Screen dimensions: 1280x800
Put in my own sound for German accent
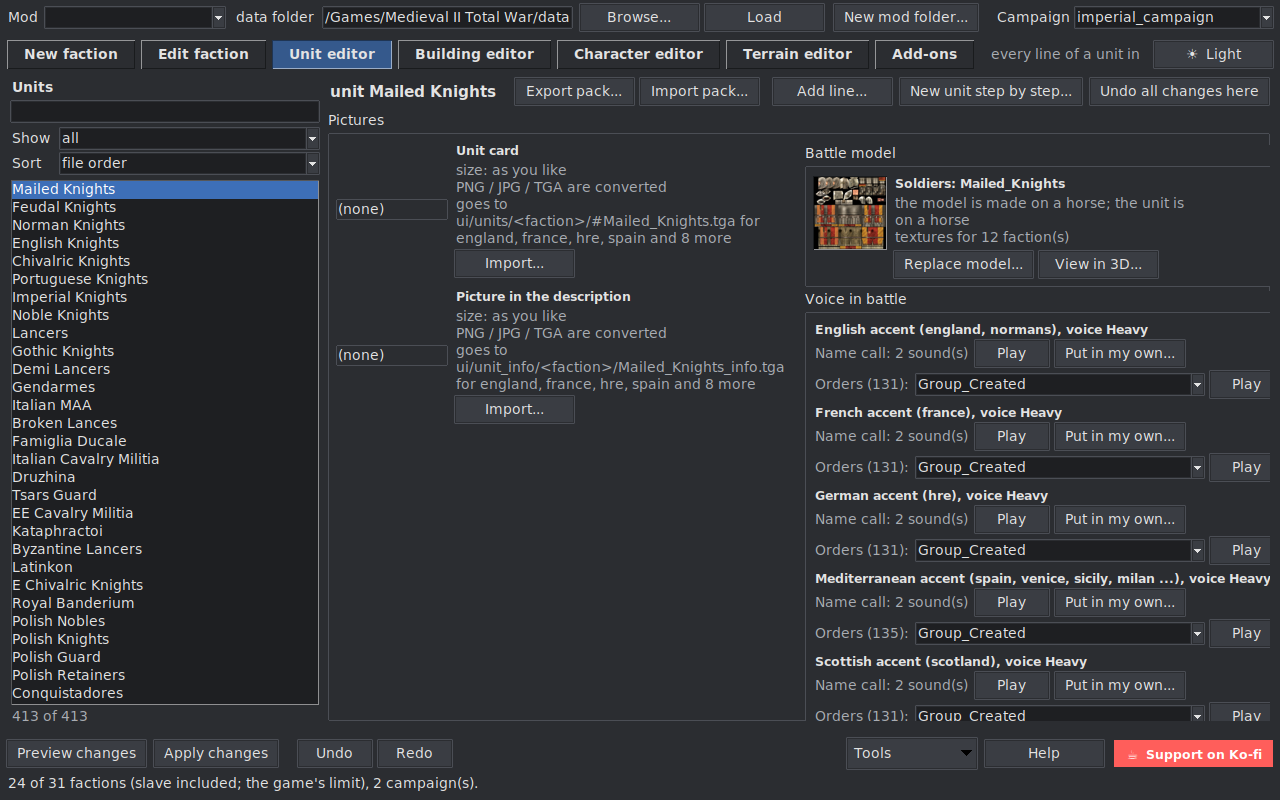1120,519
